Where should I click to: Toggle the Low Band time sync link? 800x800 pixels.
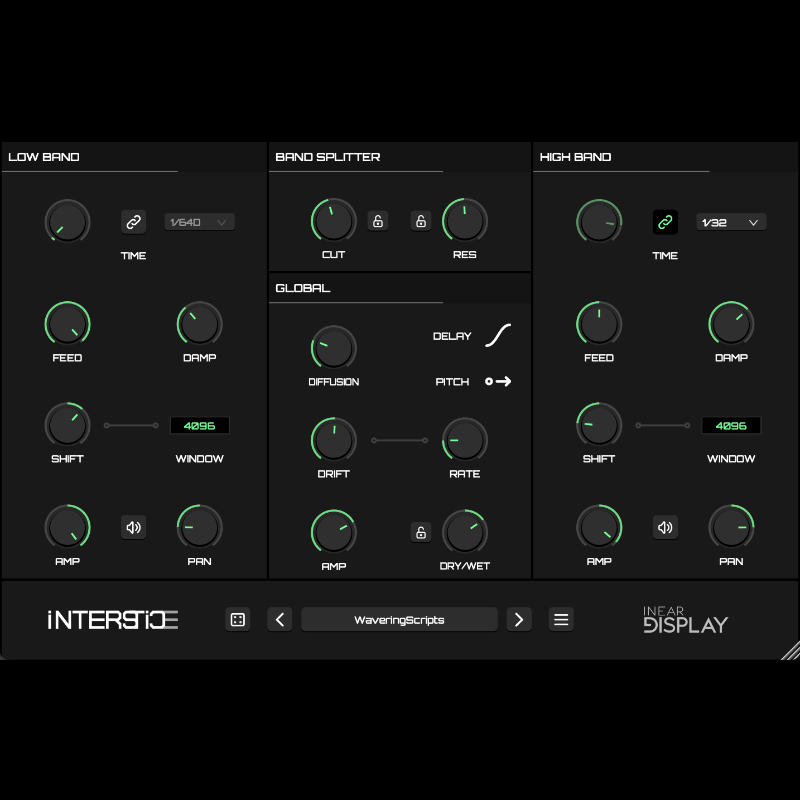[x=133, y=222]
